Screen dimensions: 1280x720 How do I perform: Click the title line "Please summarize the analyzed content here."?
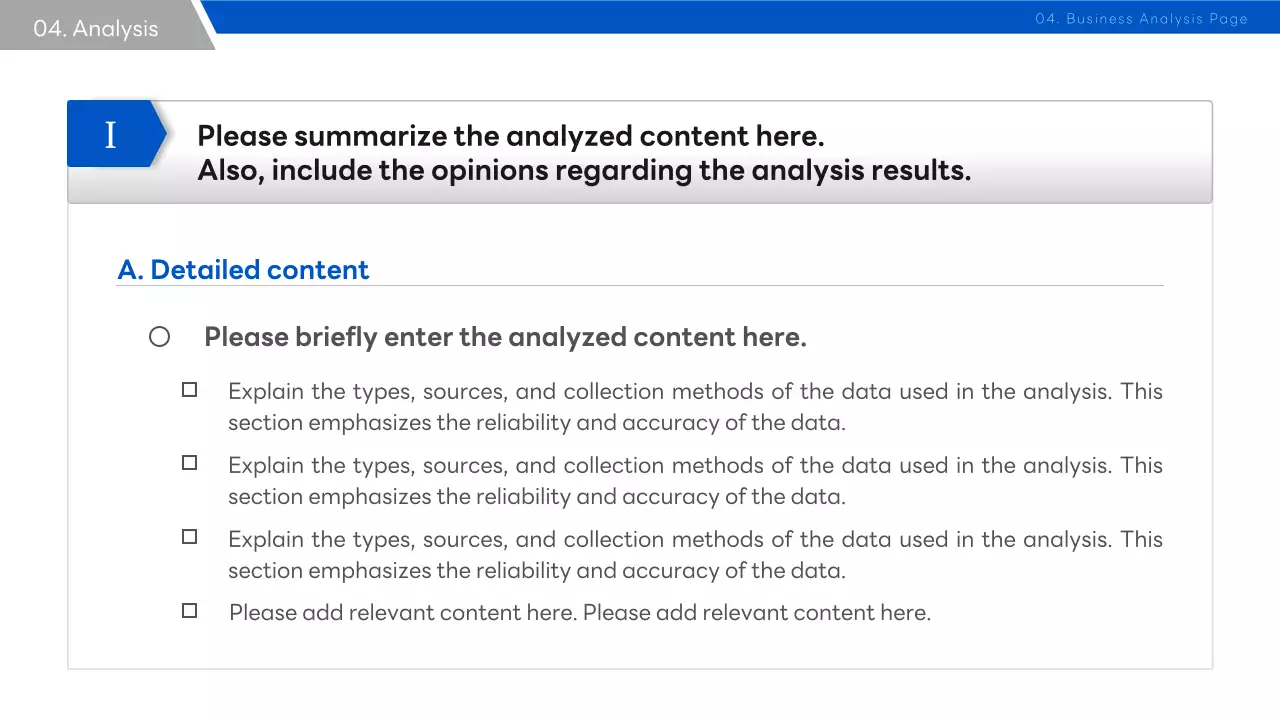click(x=510, y=136)
